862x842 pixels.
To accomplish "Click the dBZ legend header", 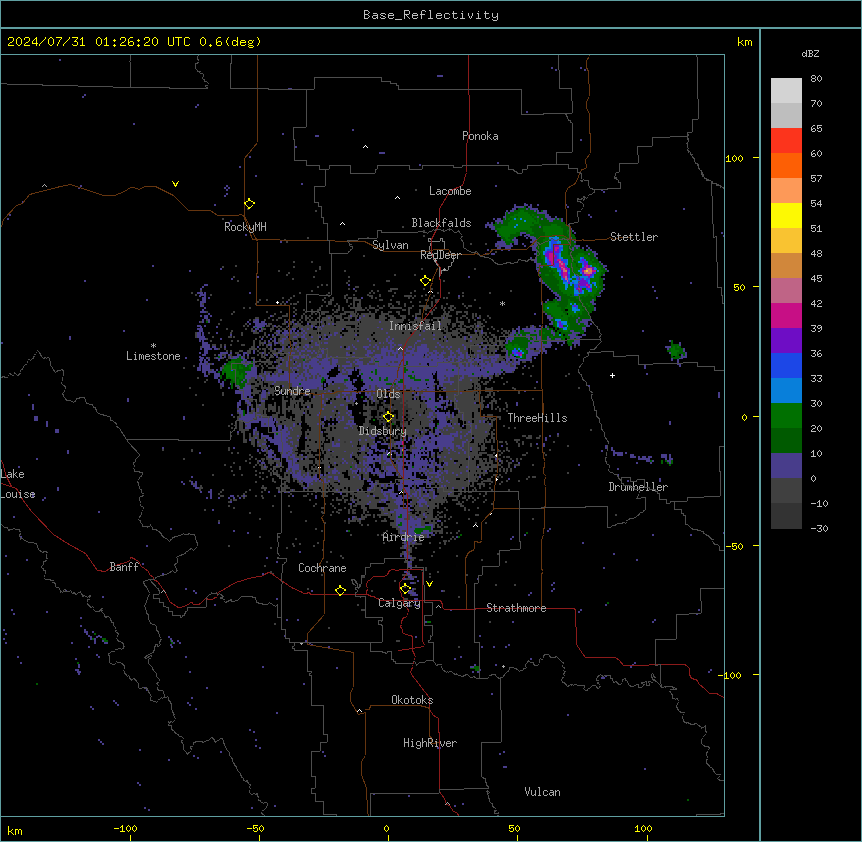I will [x=810, y=54].
